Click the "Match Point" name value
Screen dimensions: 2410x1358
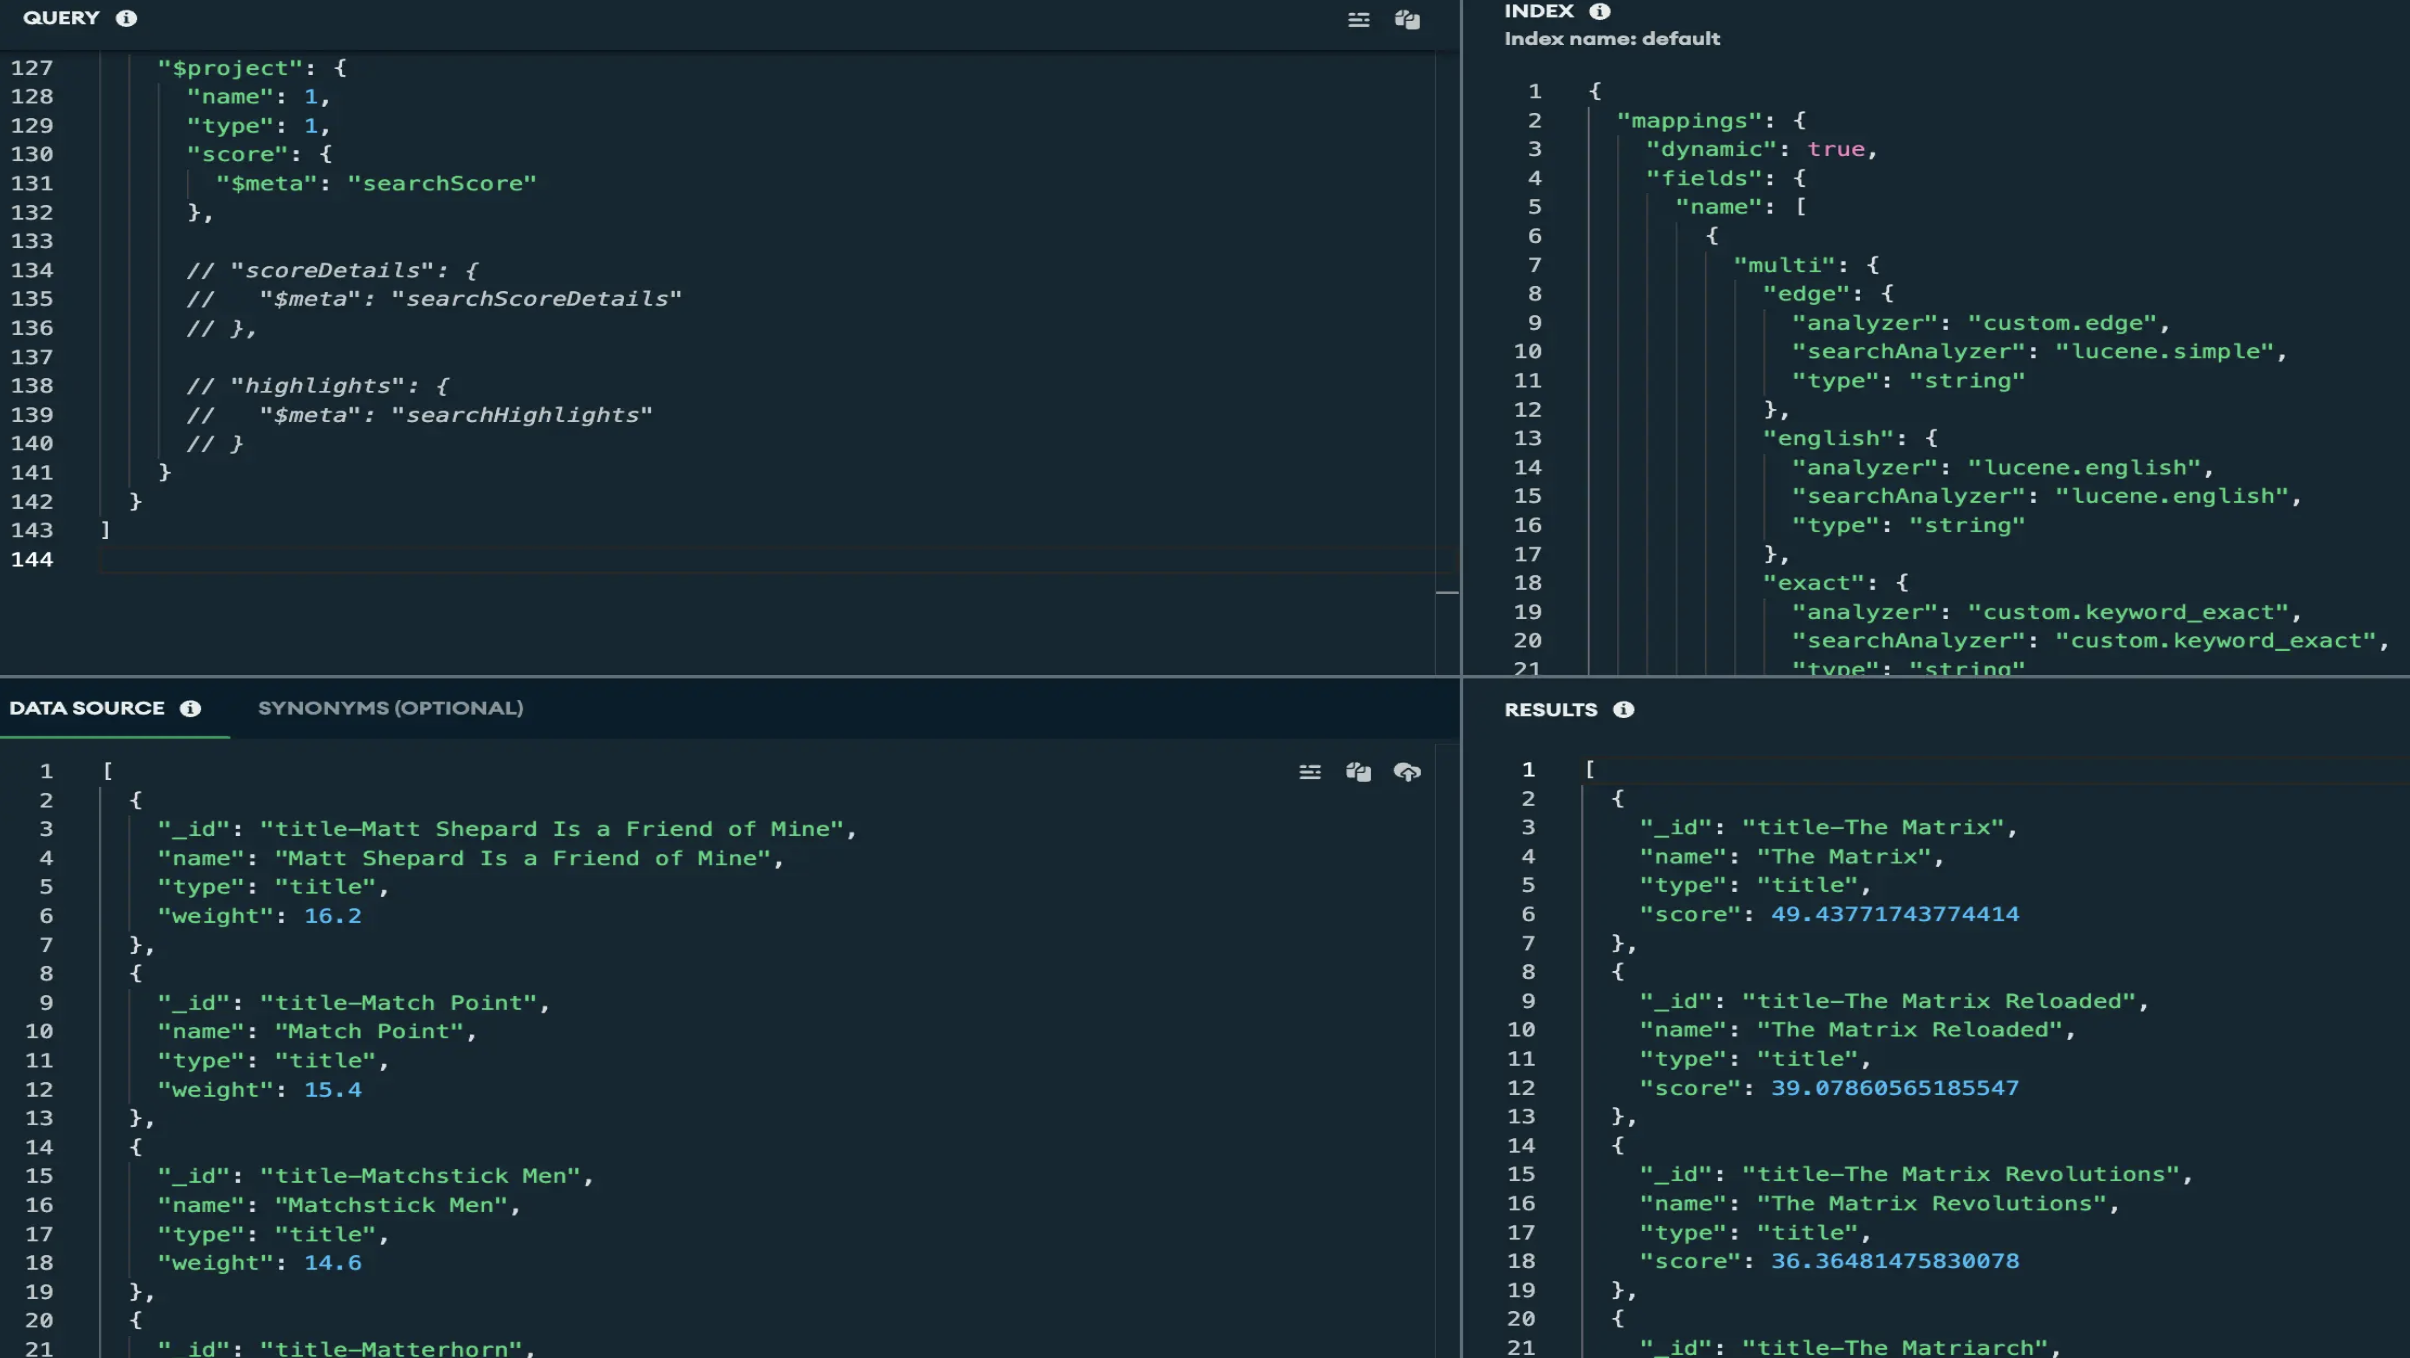click(x=369, y=1031)
